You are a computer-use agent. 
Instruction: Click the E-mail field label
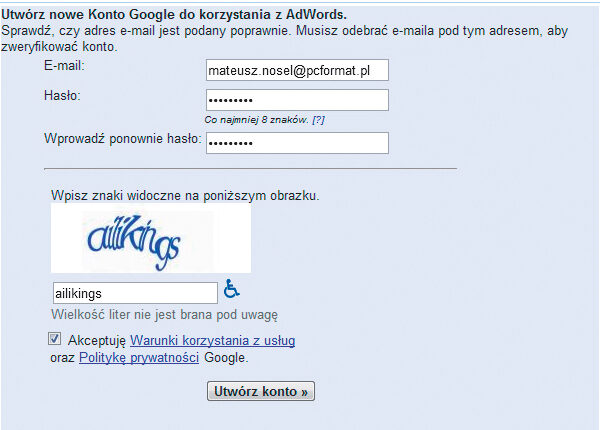point(64,66)
